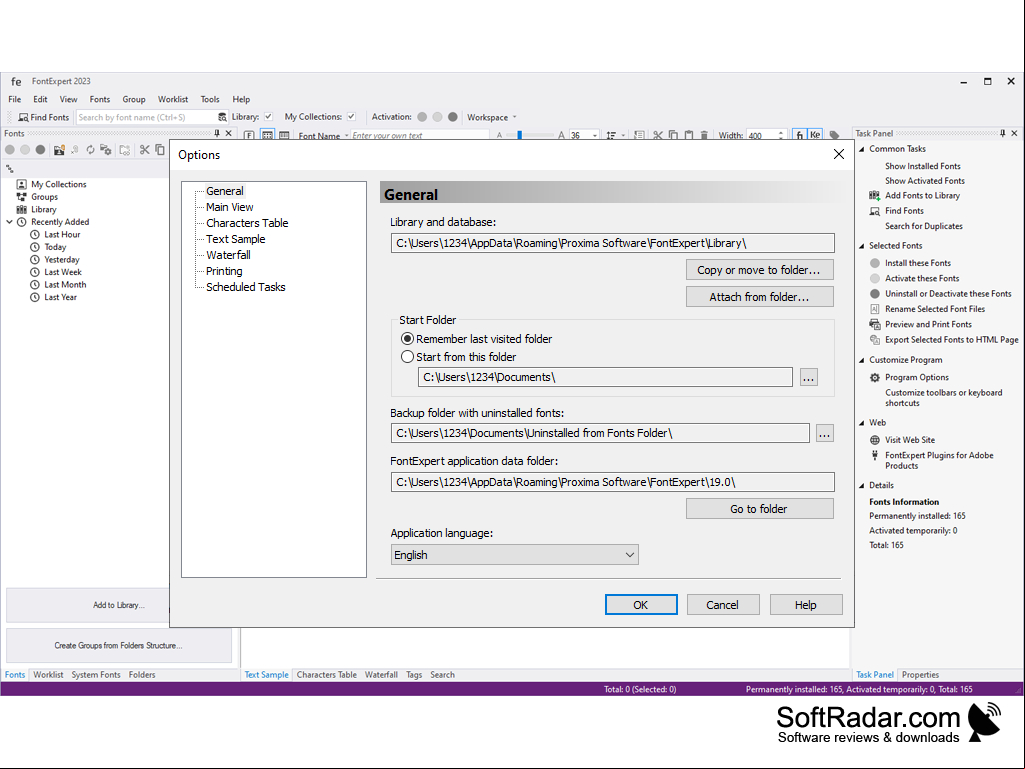This screenshot has width=1025, height=769.
Task: Click the globe icon beside Visit Web Site
Action: pos(875,440)
